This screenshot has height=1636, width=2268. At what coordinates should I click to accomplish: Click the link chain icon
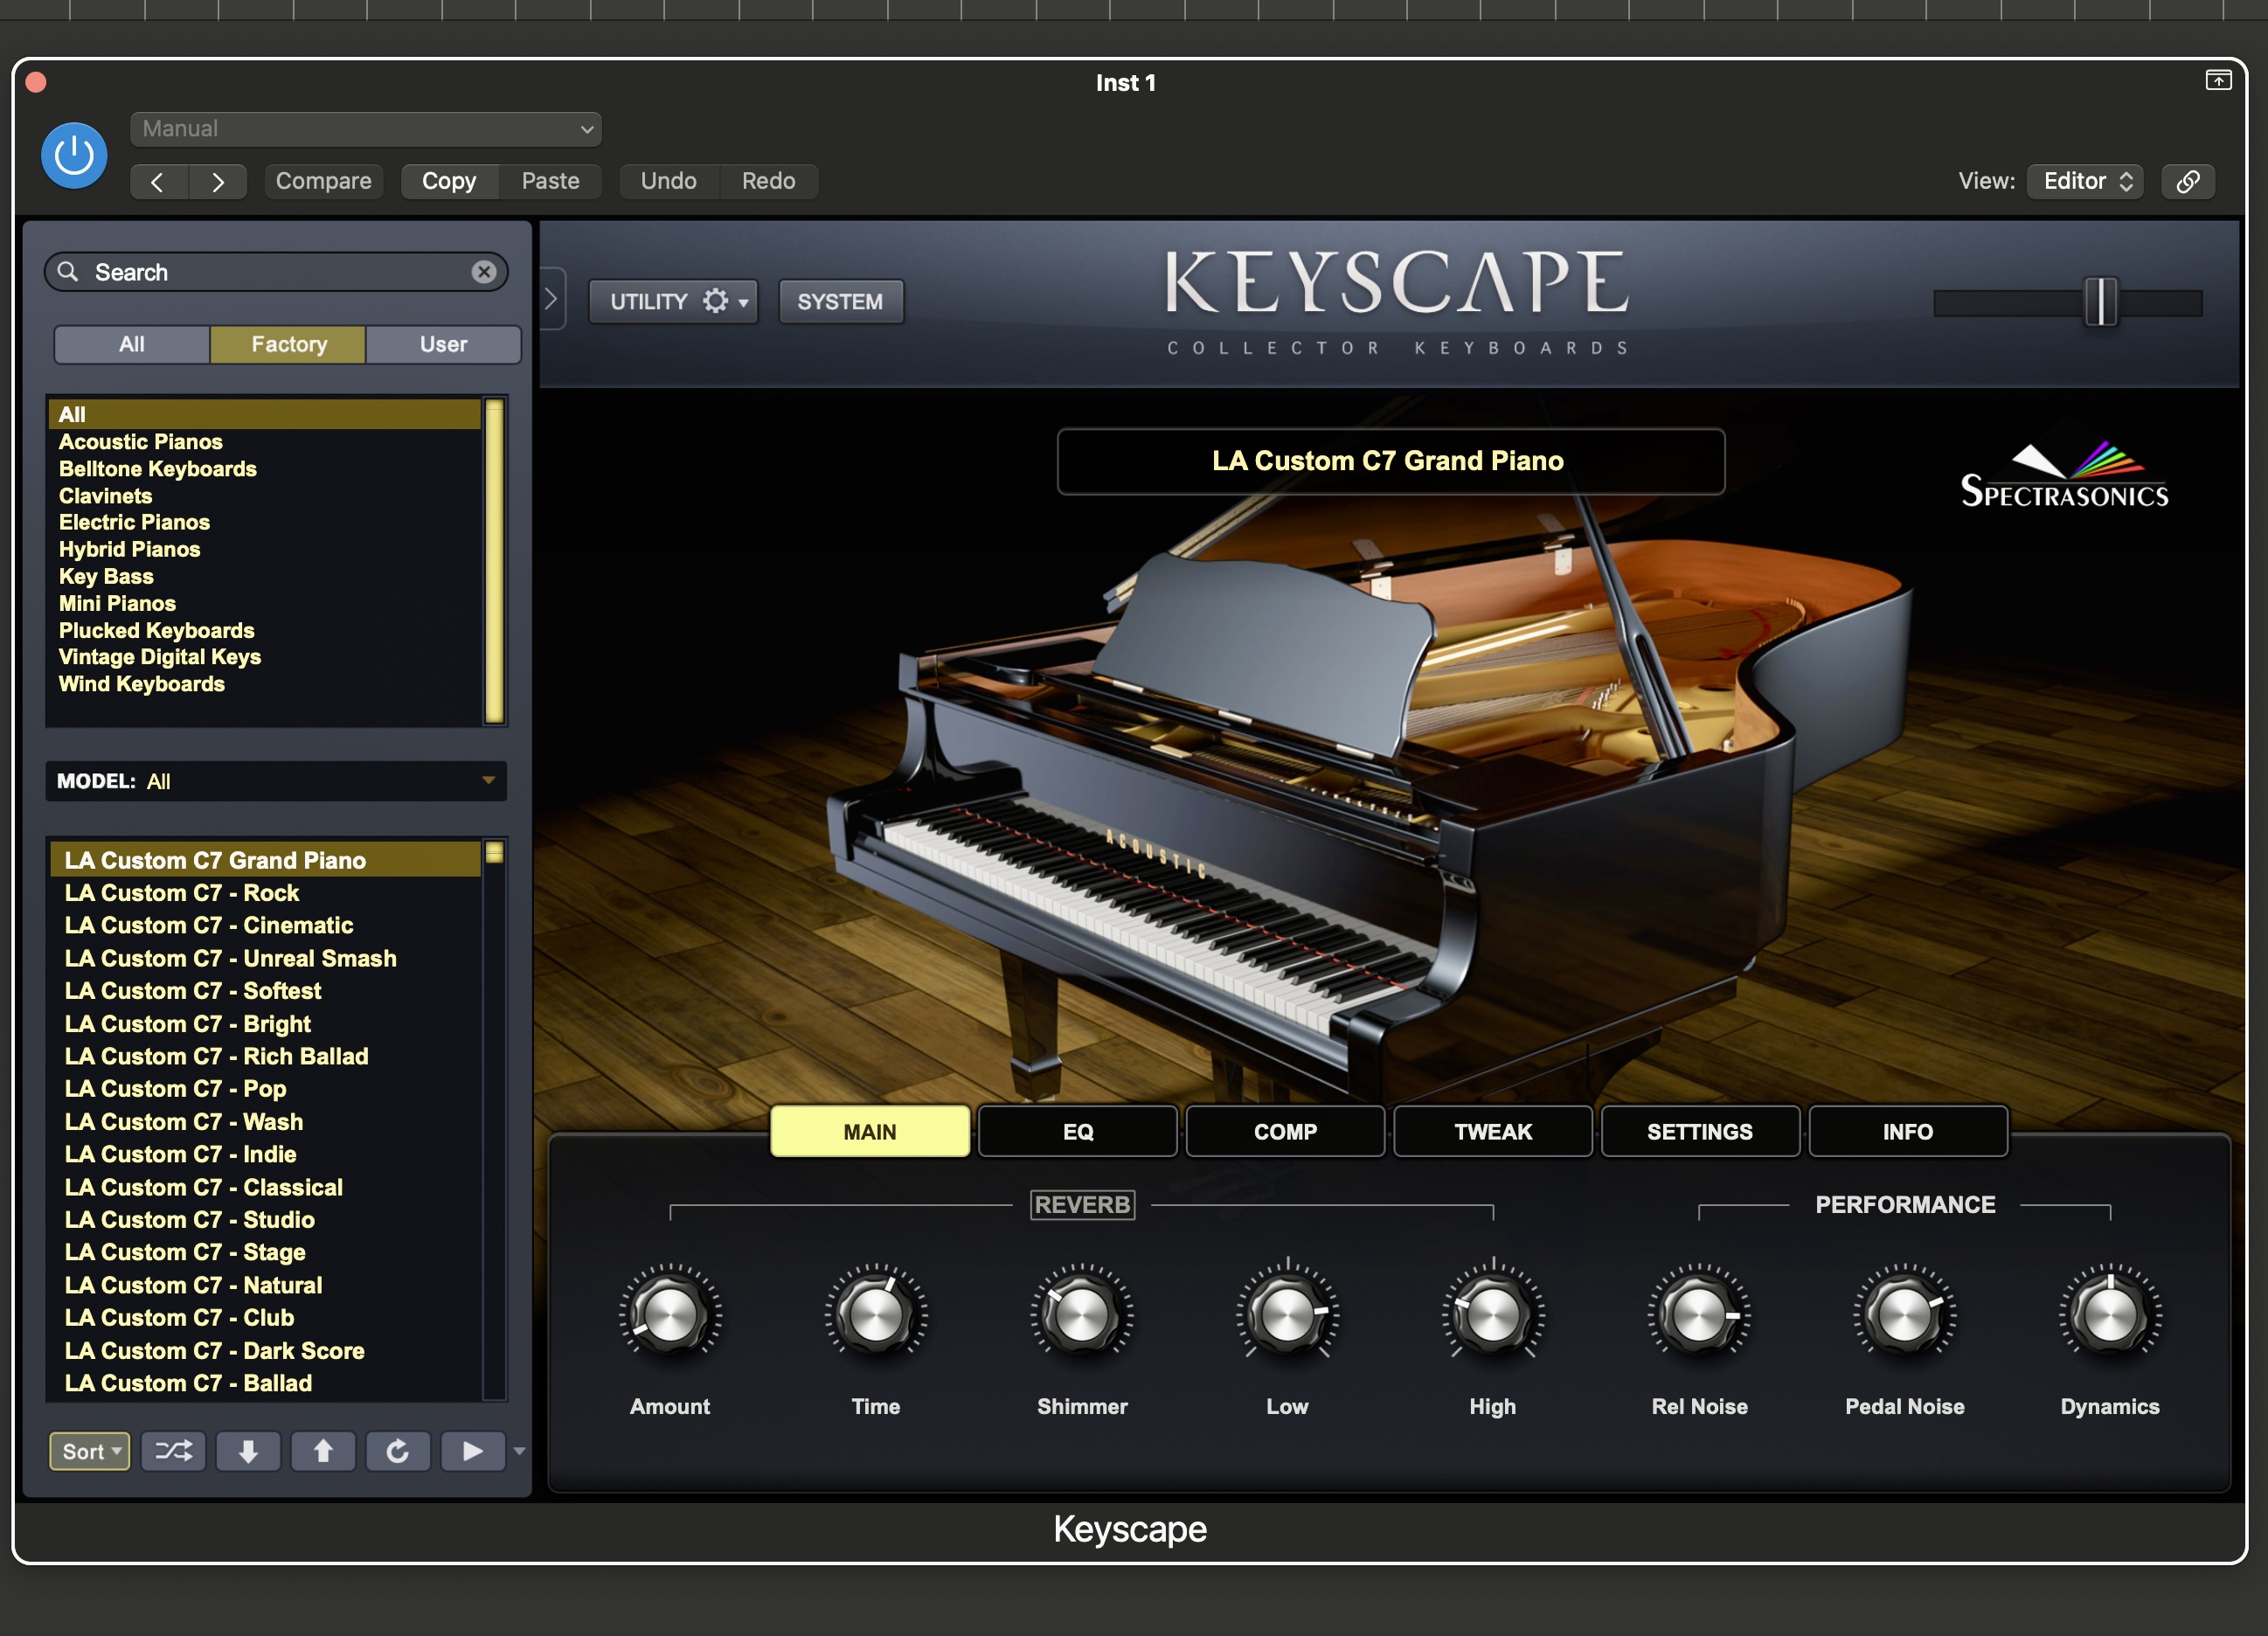pyautogui.click(x=2188, y=181)
